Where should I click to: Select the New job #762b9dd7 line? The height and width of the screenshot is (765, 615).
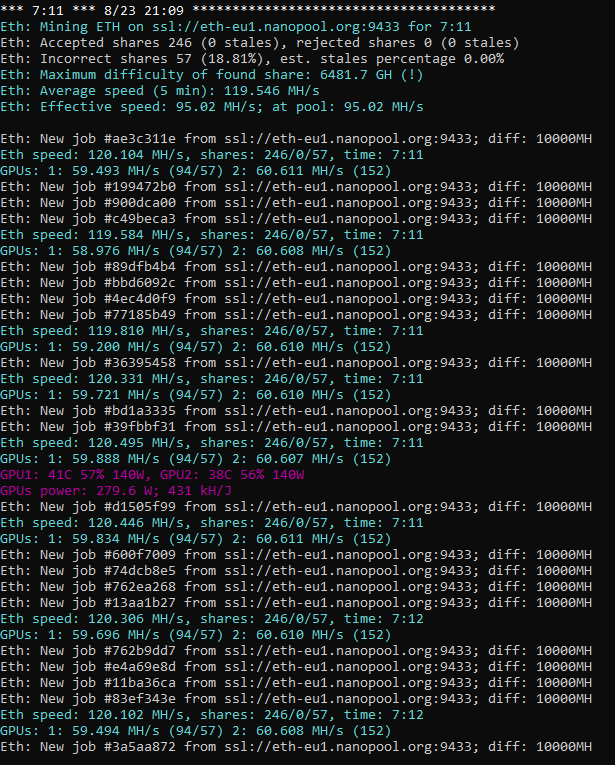(x=296, y=651)
